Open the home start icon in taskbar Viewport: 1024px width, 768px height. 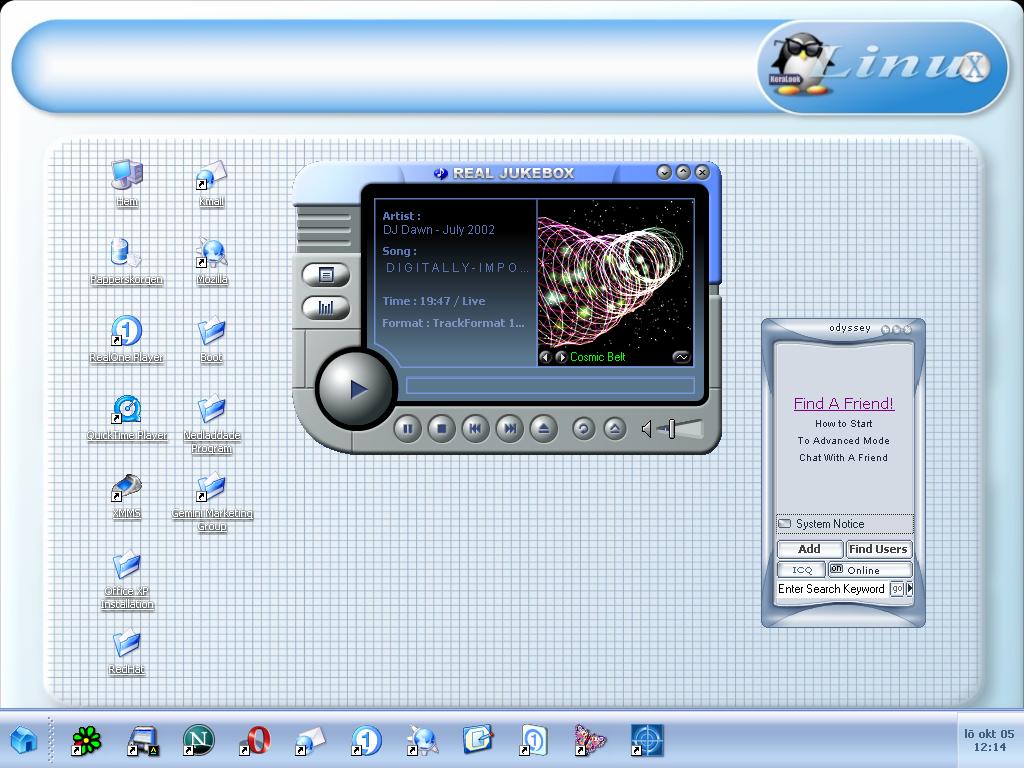(24, 740)
